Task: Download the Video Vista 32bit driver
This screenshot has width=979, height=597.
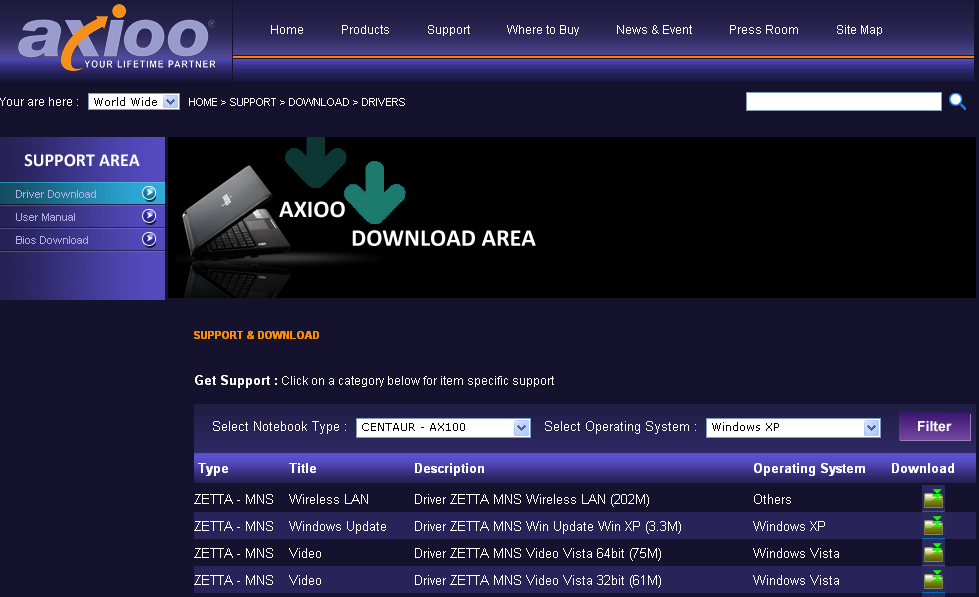Action: pyautogui.click(x=933, y=580)
